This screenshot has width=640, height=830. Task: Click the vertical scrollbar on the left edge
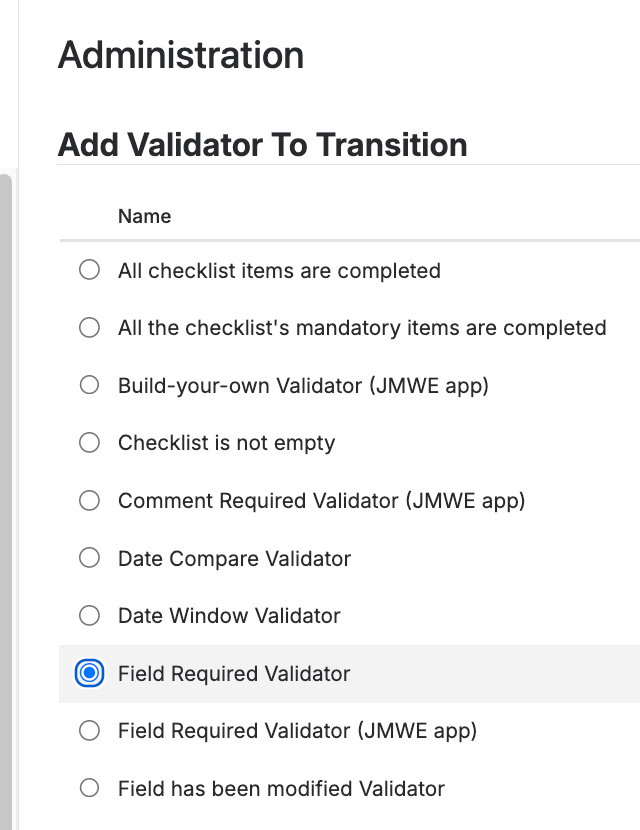click(x=6, y=500)
